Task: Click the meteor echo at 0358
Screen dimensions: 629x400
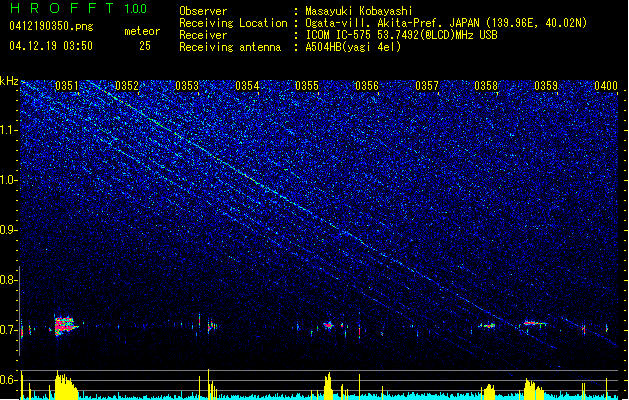Action: tap(488, 326)
